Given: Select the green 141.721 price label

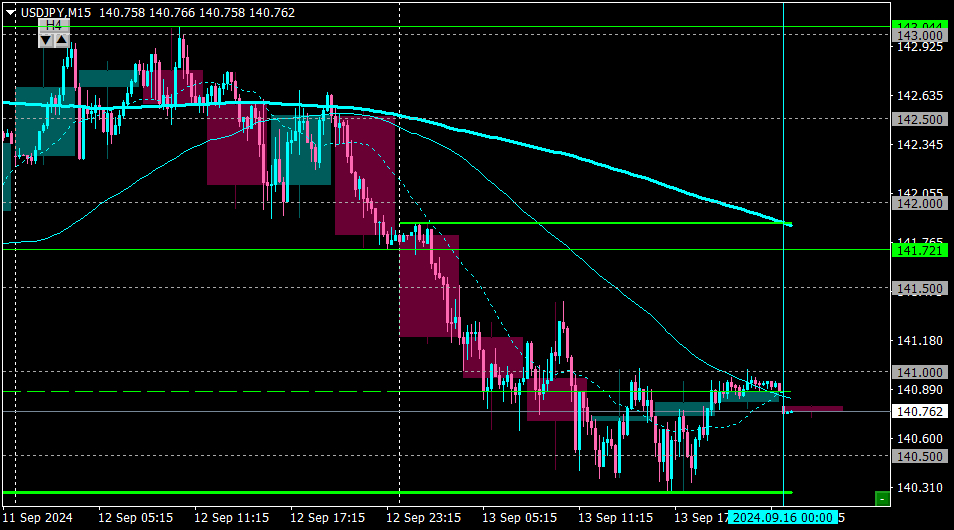Looking at the screenshot, I should coord(919,250).
